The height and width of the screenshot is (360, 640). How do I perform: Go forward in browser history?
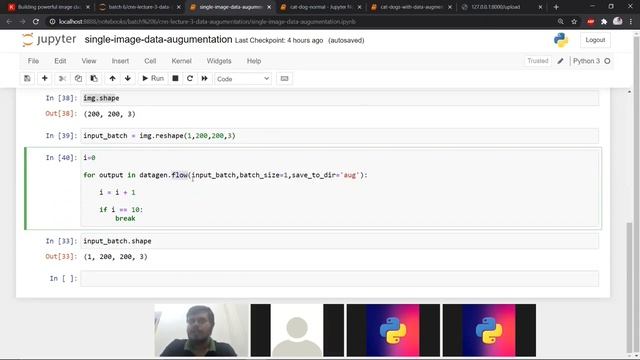[22, 22]
